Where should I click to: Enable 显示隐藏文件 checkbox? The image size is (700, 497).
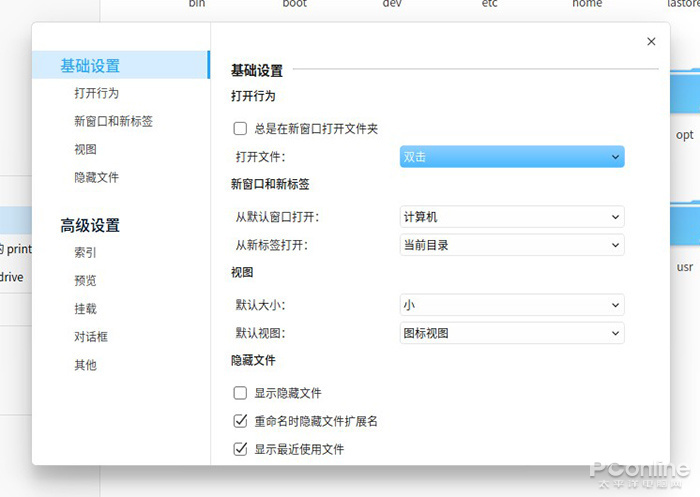[240, 393]
